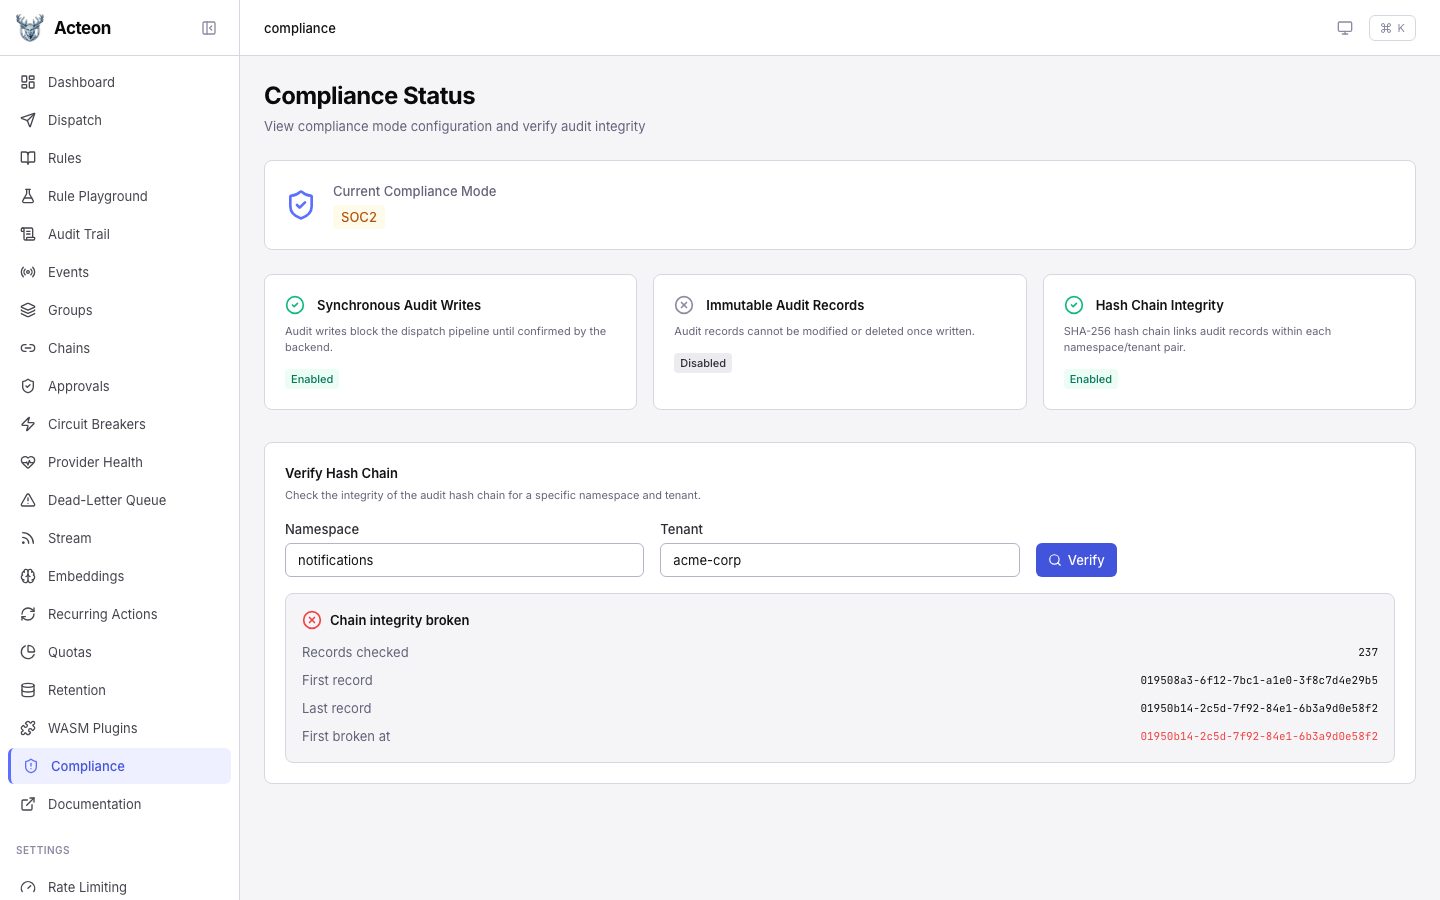
Task: Click the Verify button
Action: pyautogui.click(x=1076, y=560)
